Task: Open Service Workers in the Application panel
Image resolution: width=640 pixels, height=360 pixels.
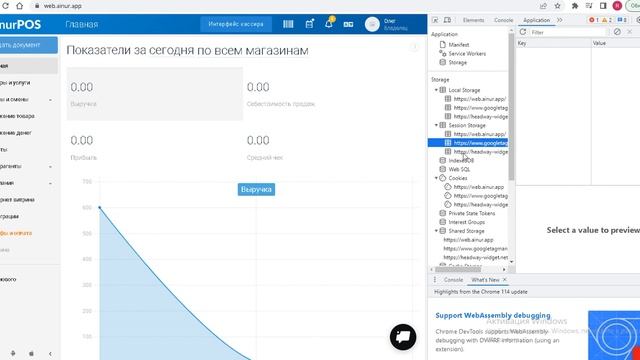Action: 467,53
